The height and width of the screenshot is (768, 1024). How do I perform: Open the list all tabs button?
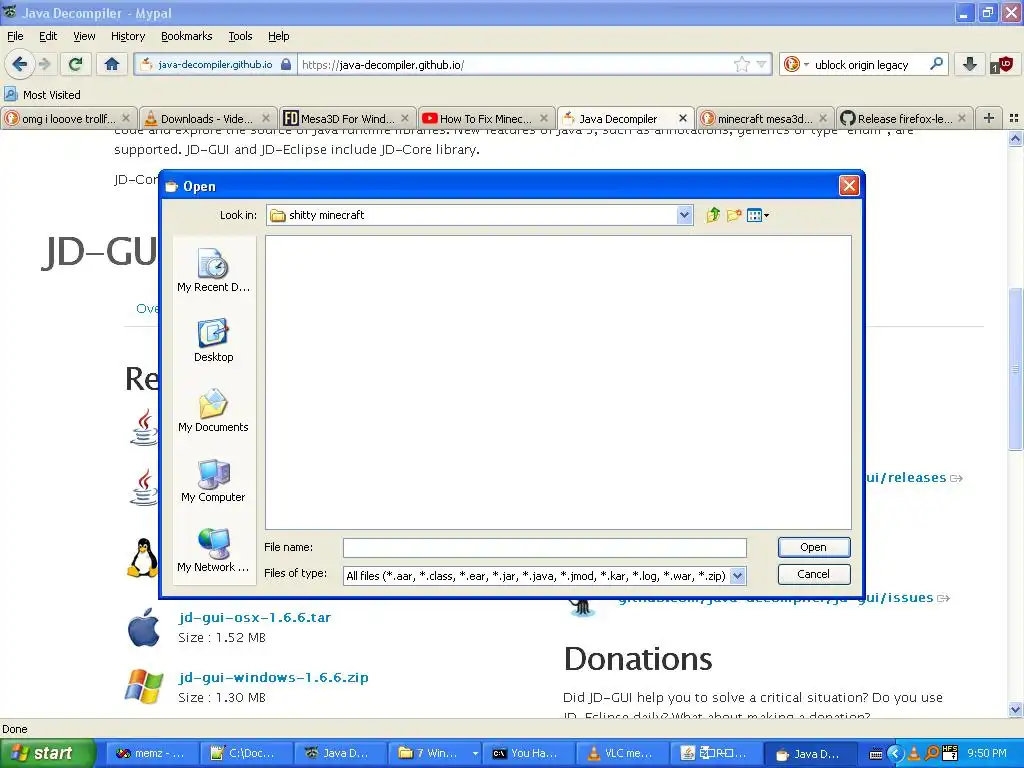1014,118
